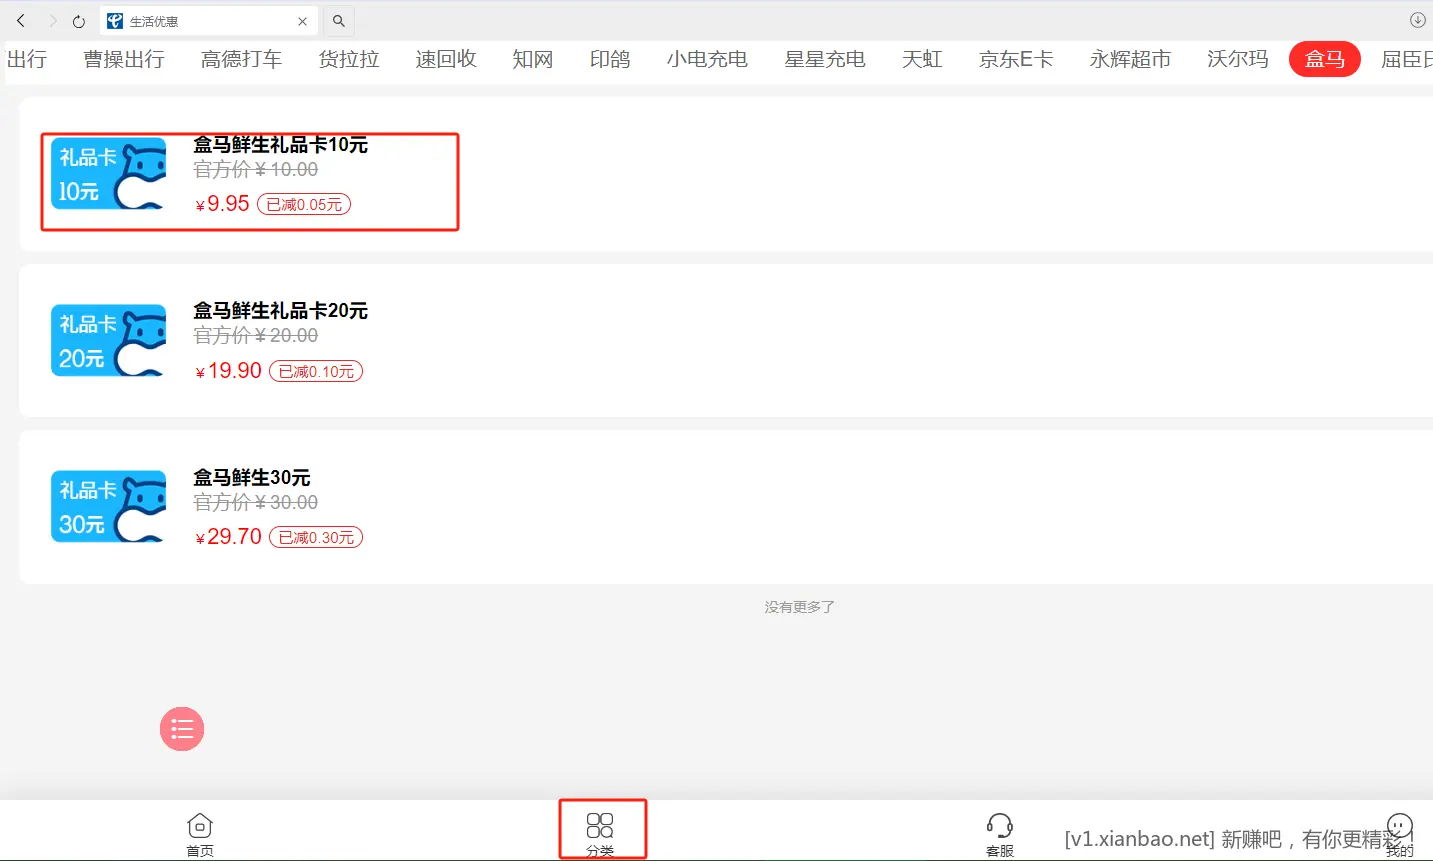The width and height of the screenshot is (1433, 861).
Task: Go to 首页 home in bottom bar
Action: pyautogui.click(x=200, y=834)
